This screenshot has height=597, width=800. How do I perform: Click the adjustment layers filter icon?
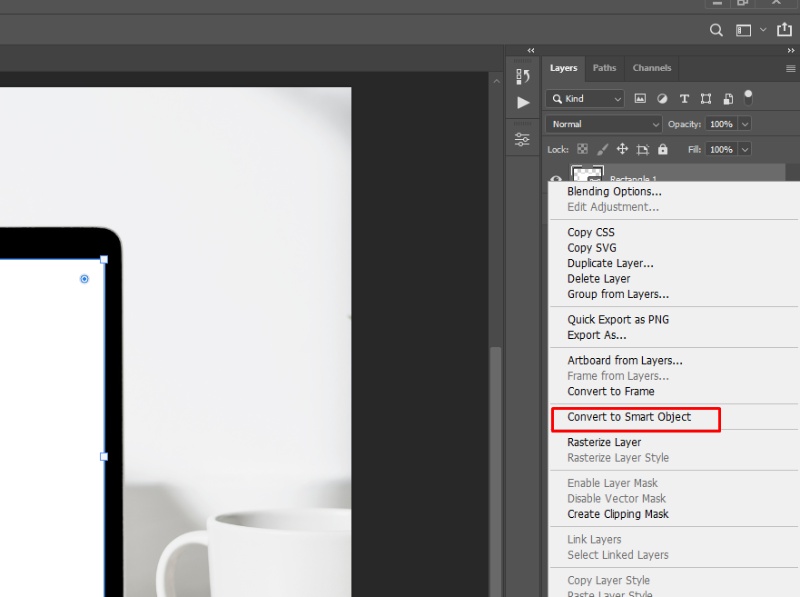coord(663,98)
